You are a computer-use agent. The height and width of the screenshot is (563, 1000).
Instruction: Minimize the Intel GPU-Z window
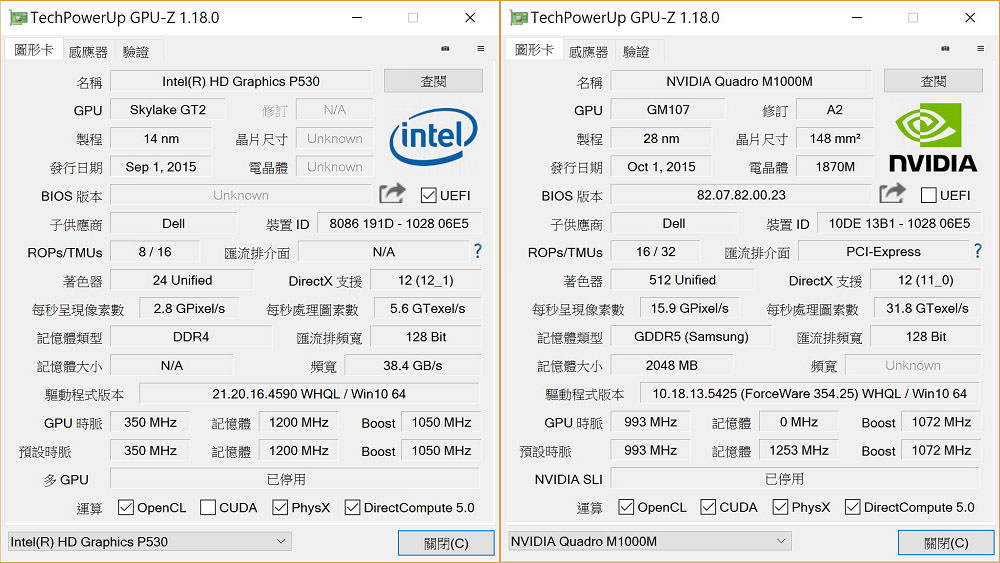tap(357, 18)
